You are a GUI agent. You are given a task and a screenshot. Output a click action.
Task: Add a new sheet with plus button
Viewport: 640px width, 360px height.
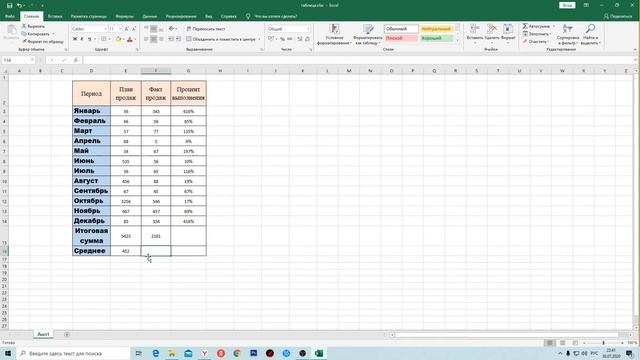[x=67, y=335]
